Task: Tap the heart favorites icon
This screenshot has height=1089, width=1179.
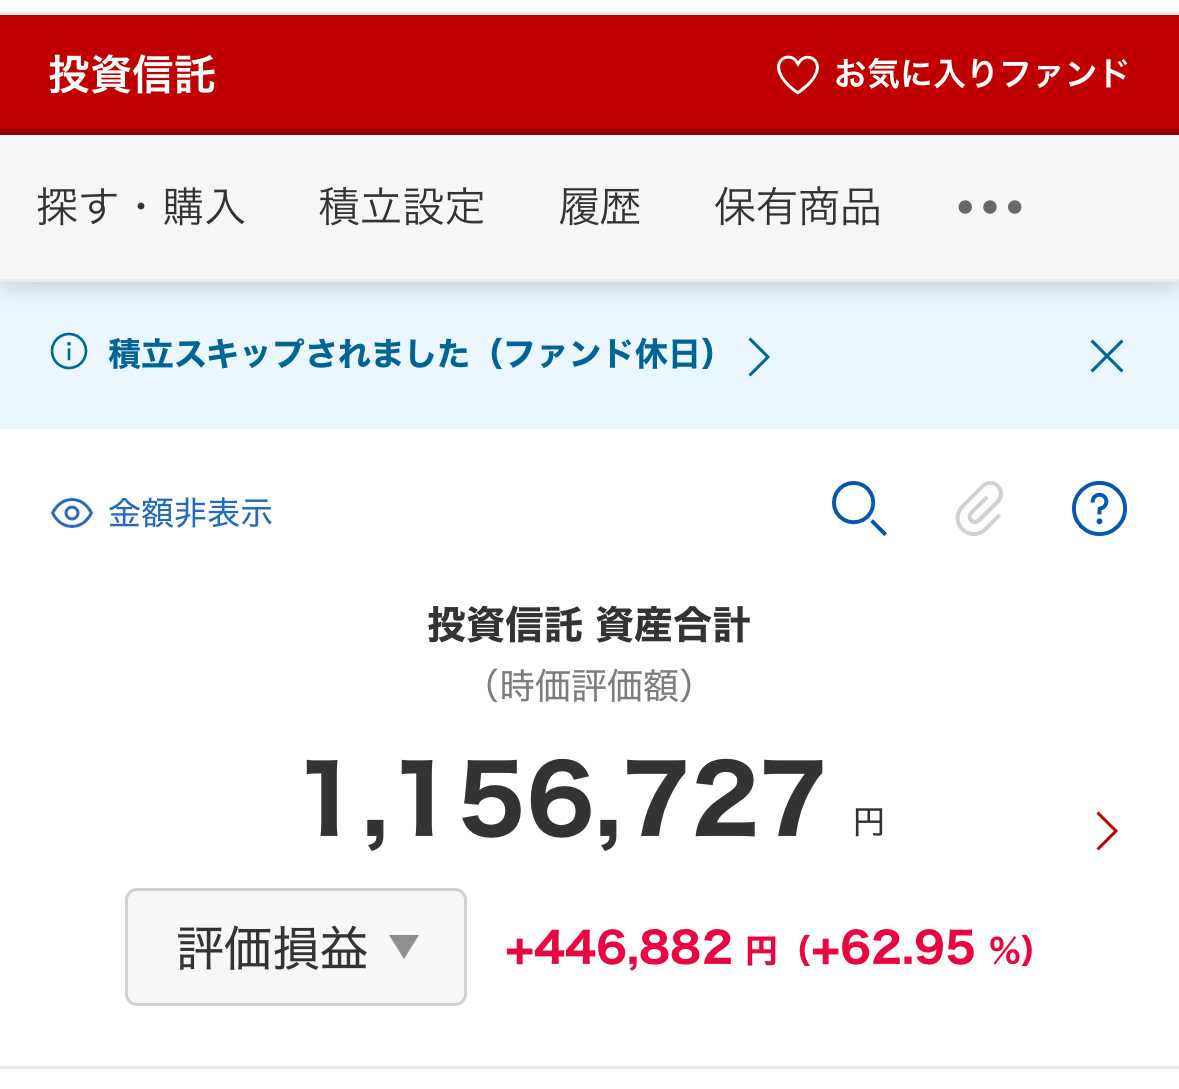Action: (x=797, y=75)
